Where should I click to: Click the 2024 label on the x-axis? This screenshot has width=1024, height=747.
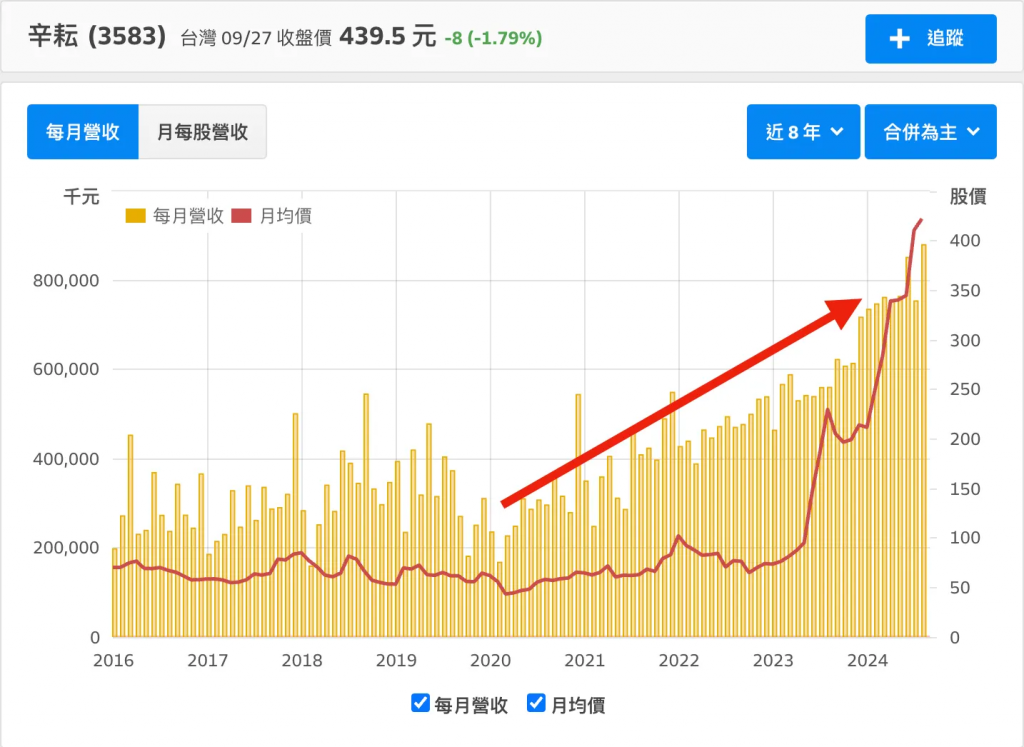(868, 661)
